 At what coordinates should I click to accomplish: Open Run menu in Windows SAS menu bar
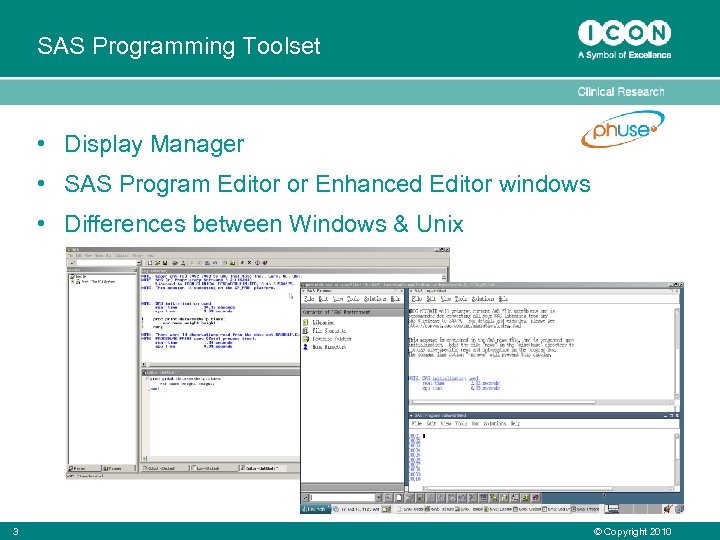(109, 255)
